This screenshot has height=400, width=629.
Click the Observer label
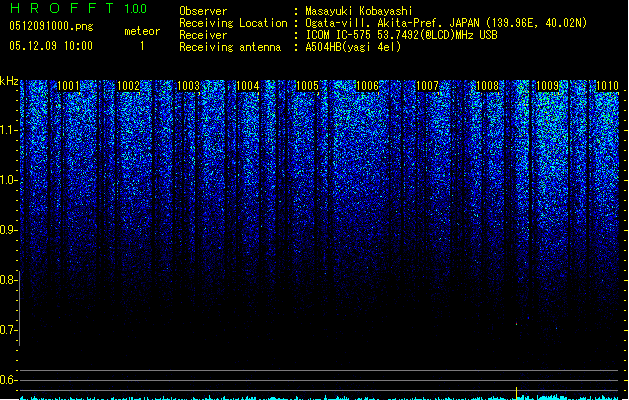click(203, 11)
